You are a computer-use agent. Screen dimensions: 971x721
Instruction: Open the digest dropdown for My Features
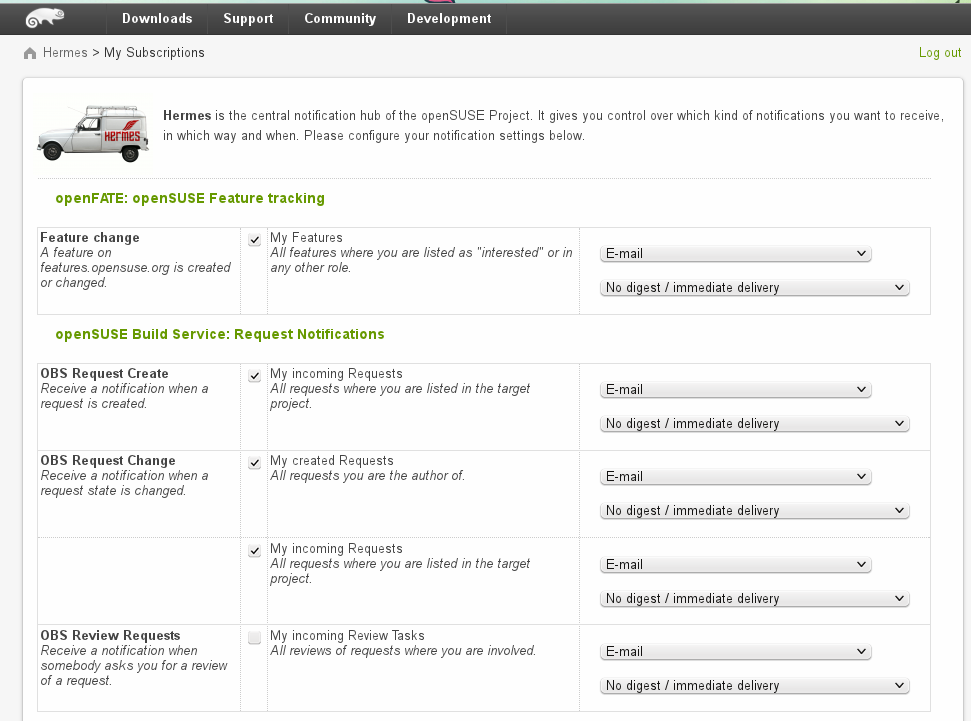[x=754, y=287]
